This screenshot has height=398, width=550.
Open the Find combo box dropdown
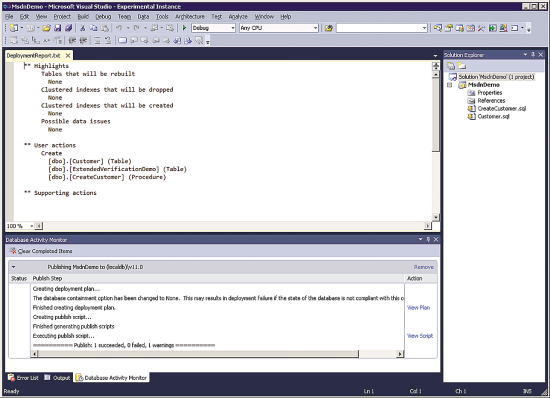pyautogui.click(x=424, y=28)
